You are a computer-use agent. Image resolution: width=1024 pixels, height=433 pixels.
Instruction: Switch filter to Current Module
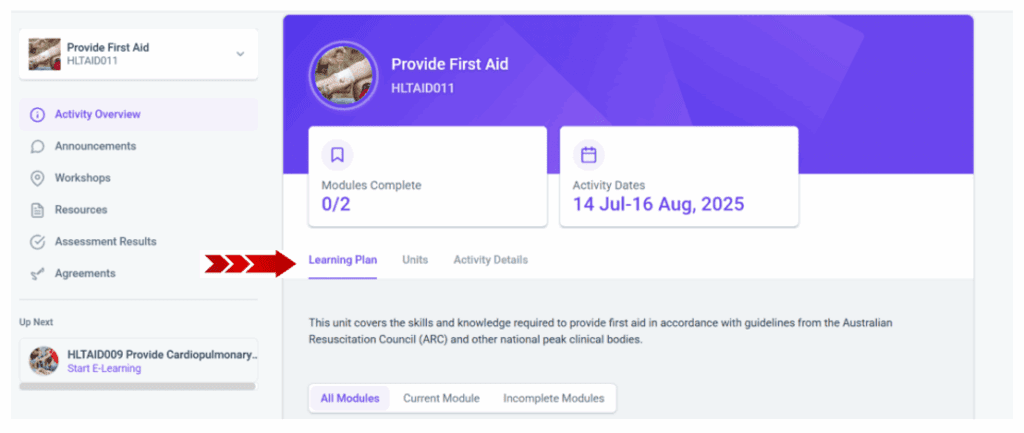441,398
